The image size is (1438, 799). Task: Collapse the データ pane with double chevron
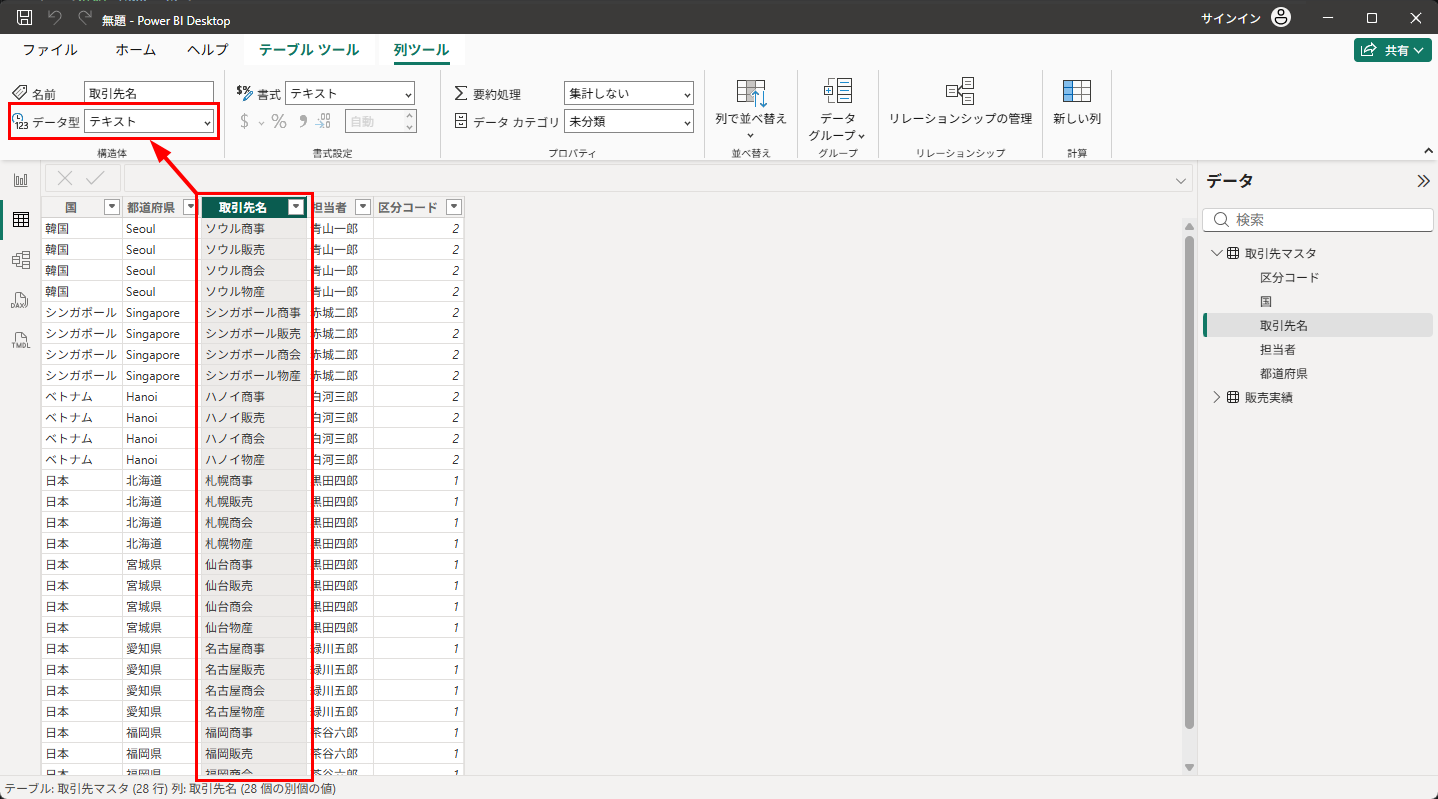click(x=1423, y=181)
